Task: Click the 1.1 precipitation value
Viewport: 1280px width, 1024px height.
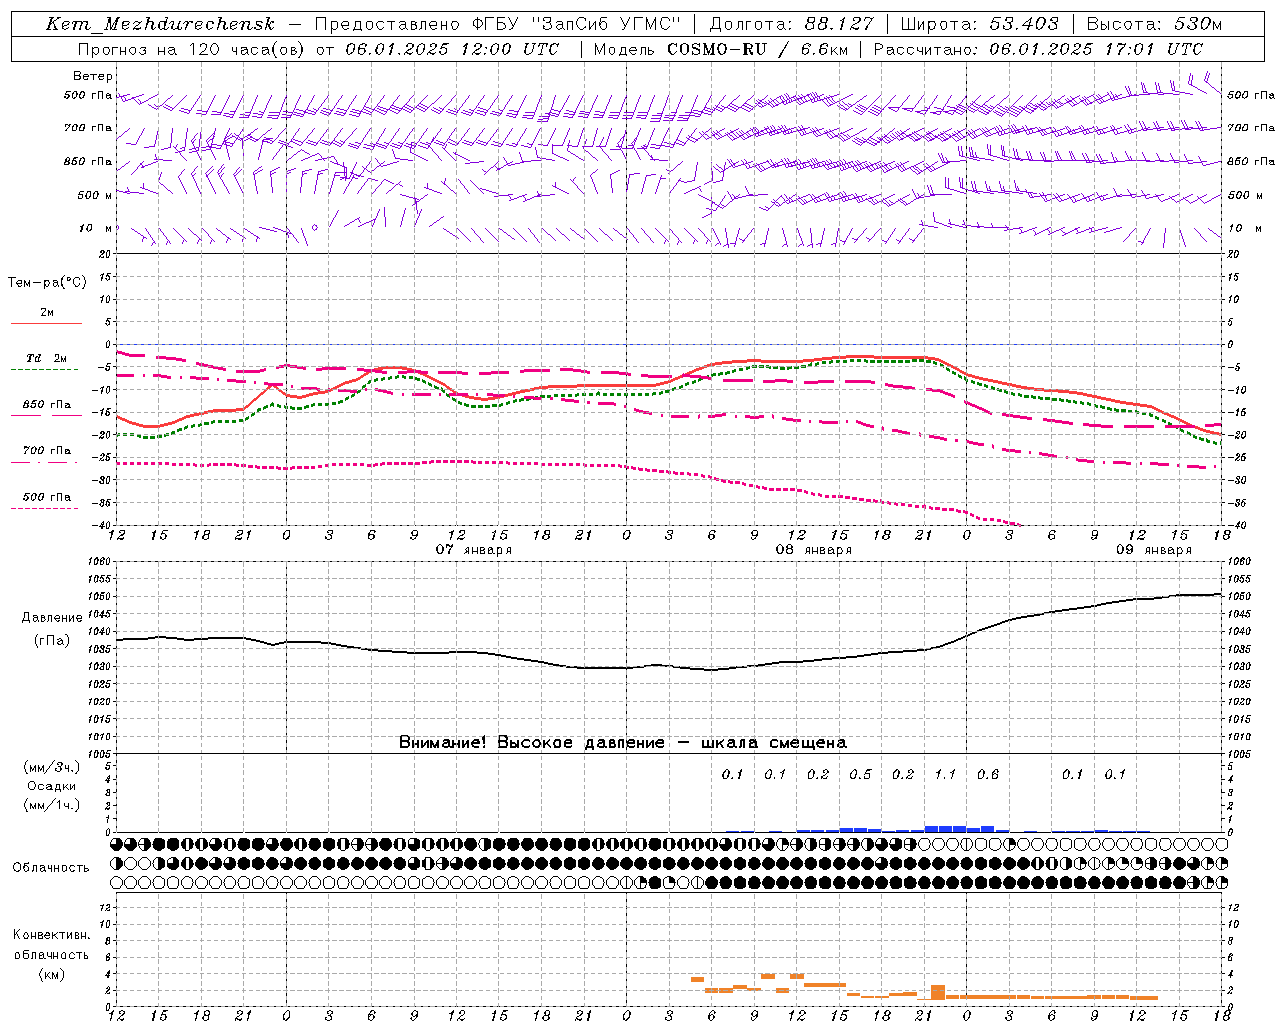Action: [x=945, y=774]
